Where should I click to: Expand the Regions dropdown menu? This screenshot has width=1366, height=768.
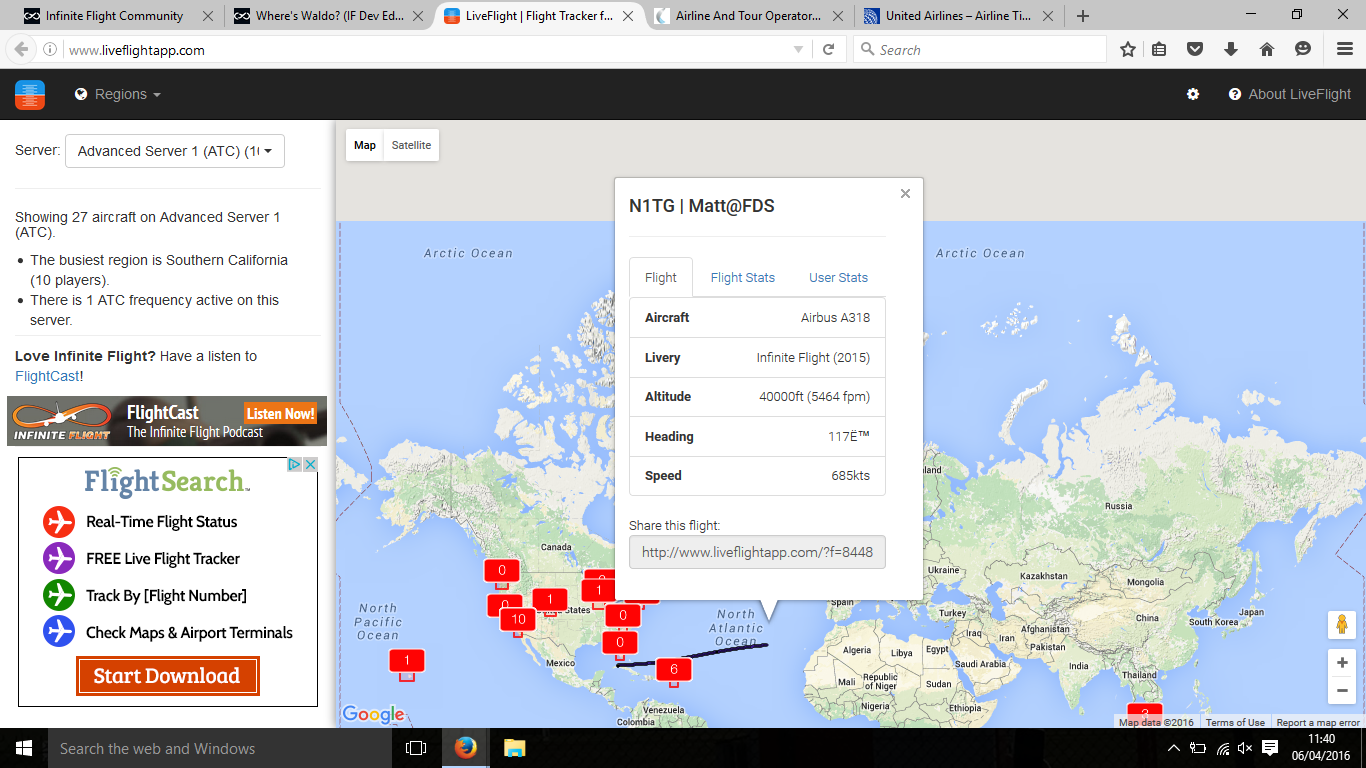coord(118,94)
